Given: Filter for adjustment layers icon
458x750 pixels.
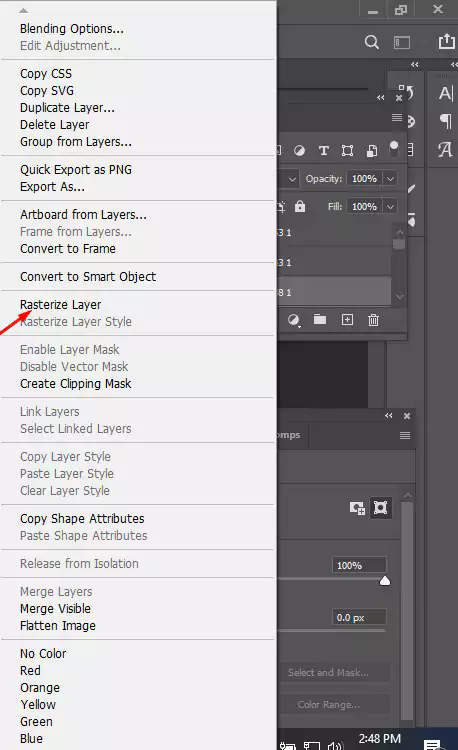Looking at the screenshot, I should pos(299,151).
